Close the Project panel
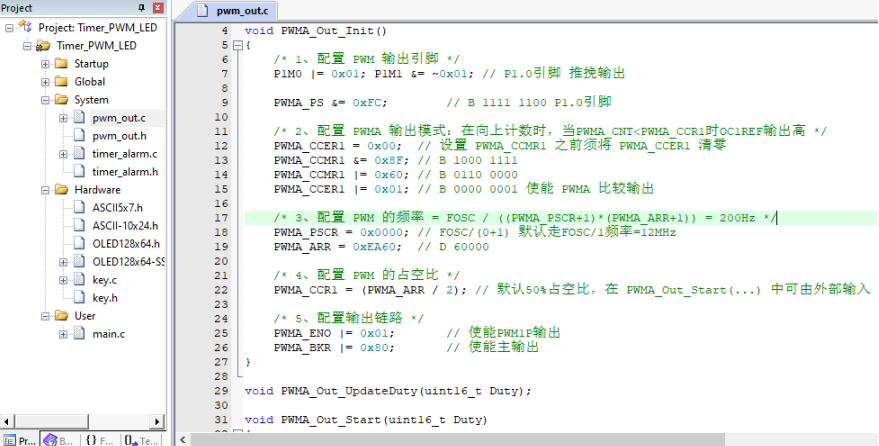This screenshot has height=446, width=879. [x=158, y=7]
